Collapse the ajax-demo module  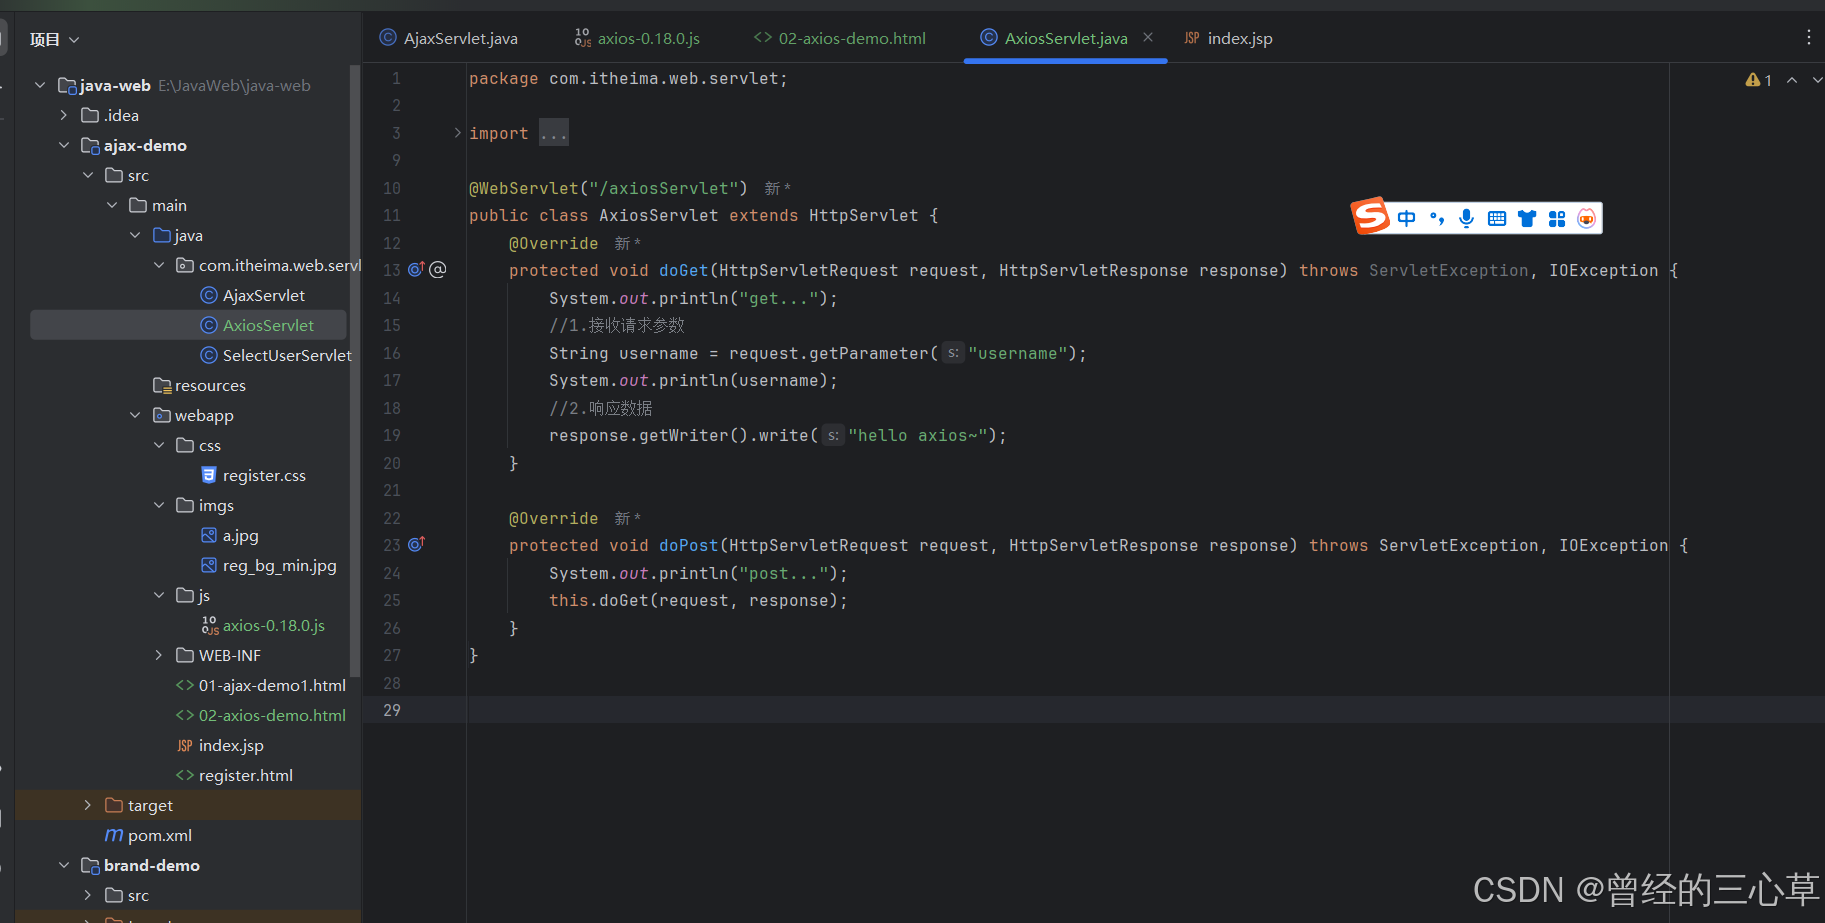(x=64, y=145)
